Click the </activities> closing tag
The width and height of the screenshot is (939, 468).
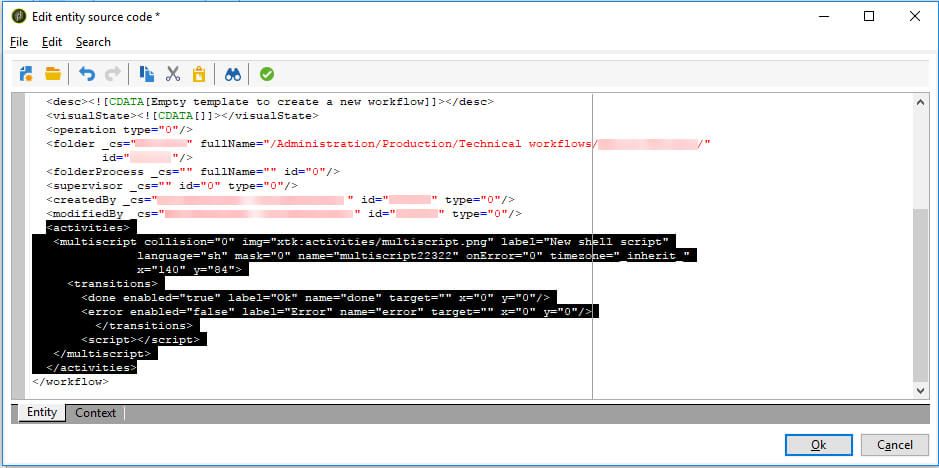coord(92,368)
